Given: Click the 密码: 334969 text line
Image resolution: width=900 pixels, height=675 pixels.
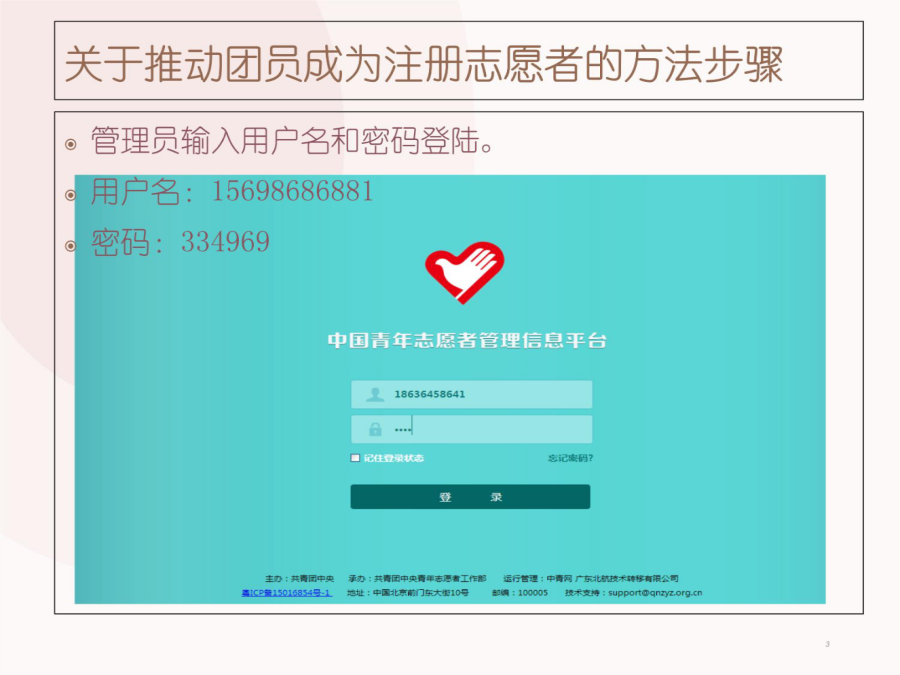Looking at the screenshot, I should (180, 242).
